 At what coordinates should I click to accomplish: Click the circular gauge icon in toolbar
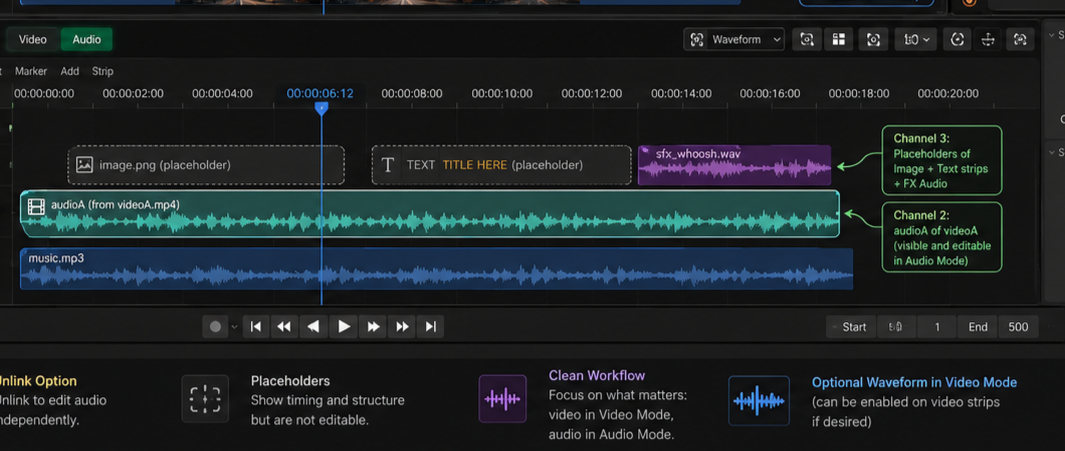pos(957,39)
